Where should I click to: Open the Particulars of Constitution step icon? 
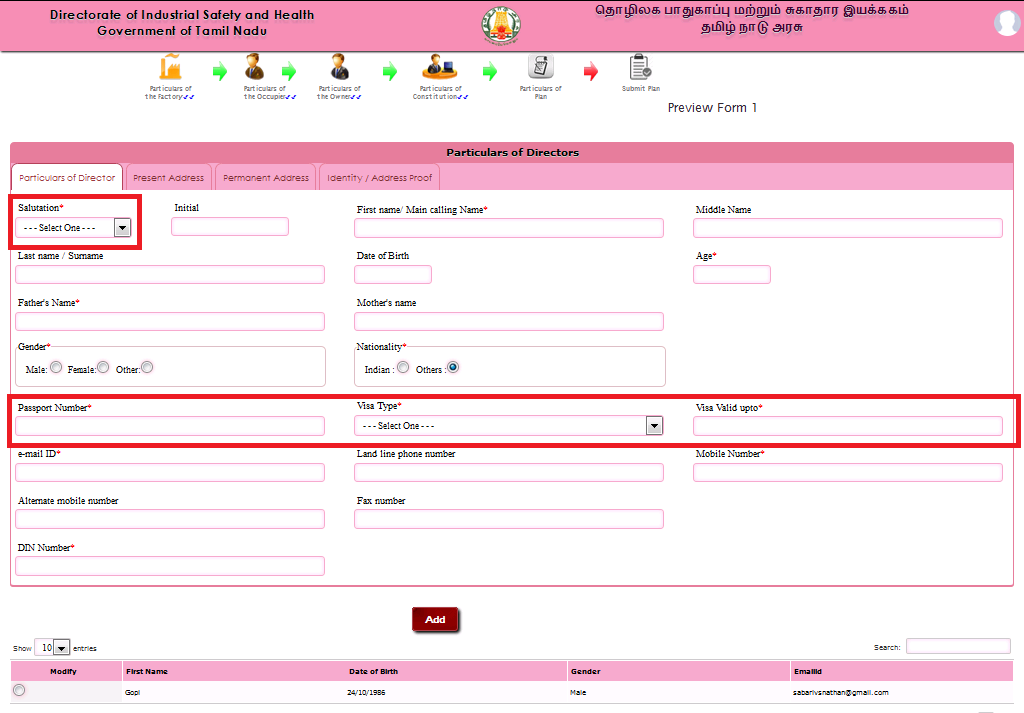click(x=440, y=67)
